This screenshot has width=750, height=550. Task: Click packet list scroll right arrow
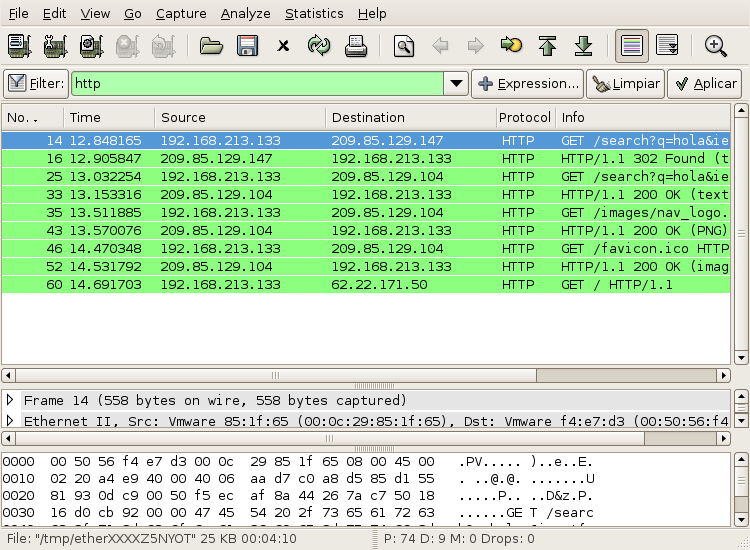(x=724, y=375)
